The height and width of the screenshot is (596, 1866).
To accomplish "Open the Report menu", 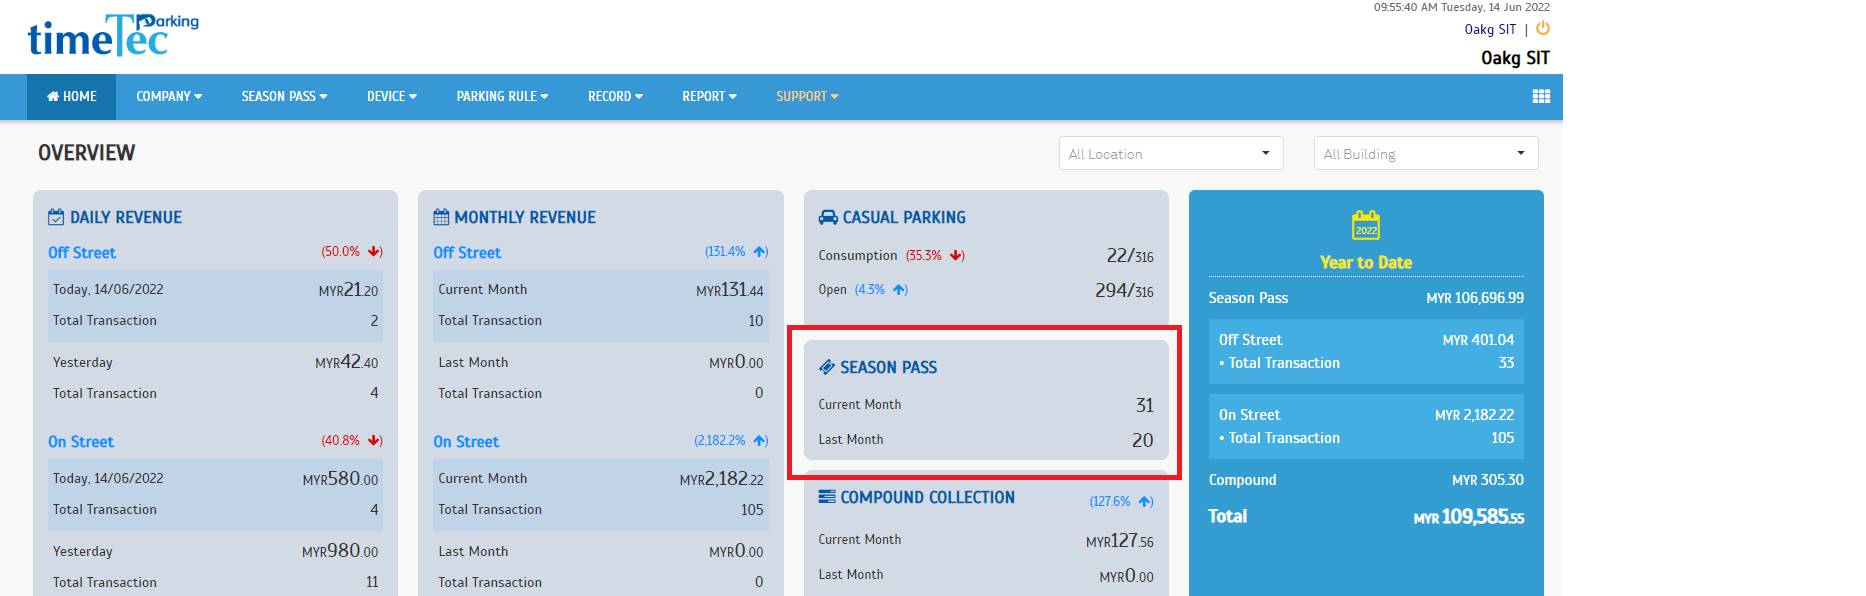I will click(x=709, y=97).
